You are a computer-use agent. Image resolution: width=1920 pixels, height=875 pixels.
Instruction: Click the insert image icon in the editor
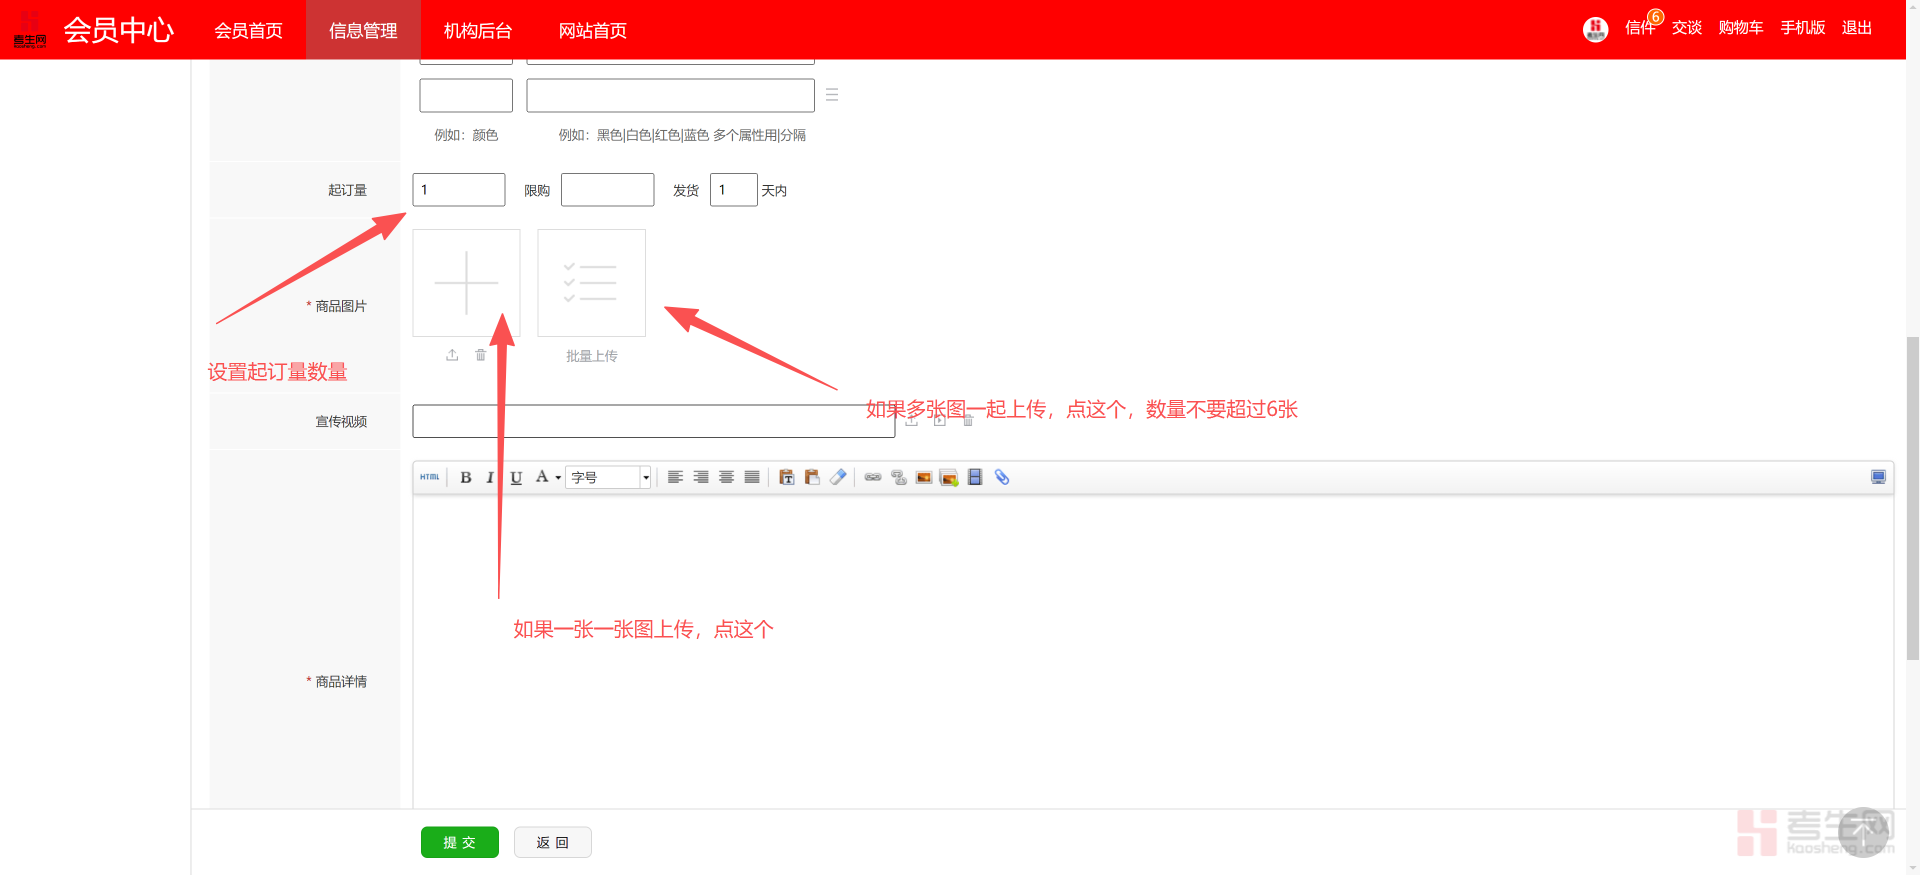tap(924, 478)
